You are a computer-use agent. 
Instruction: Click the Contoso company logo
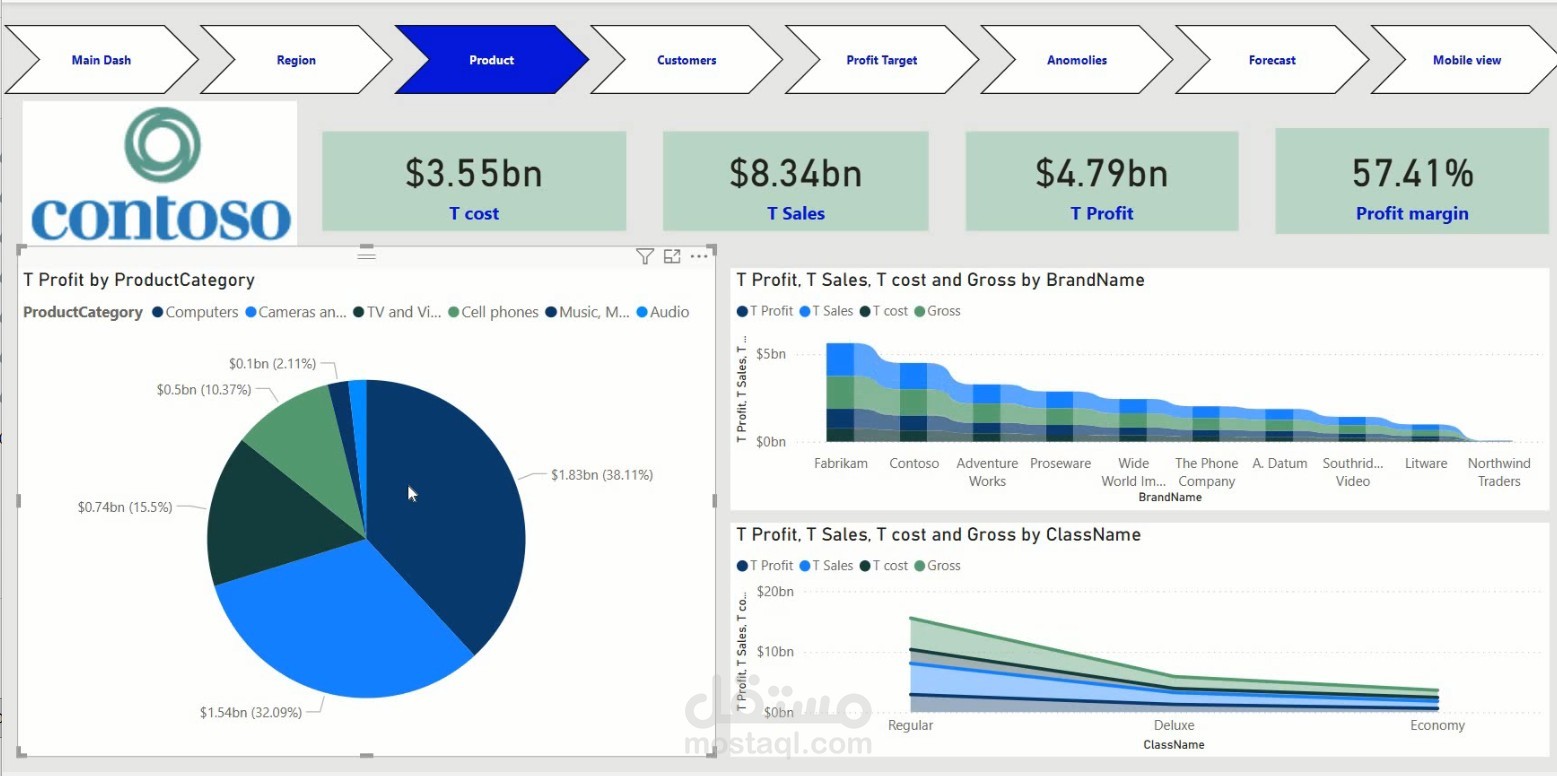158,170
